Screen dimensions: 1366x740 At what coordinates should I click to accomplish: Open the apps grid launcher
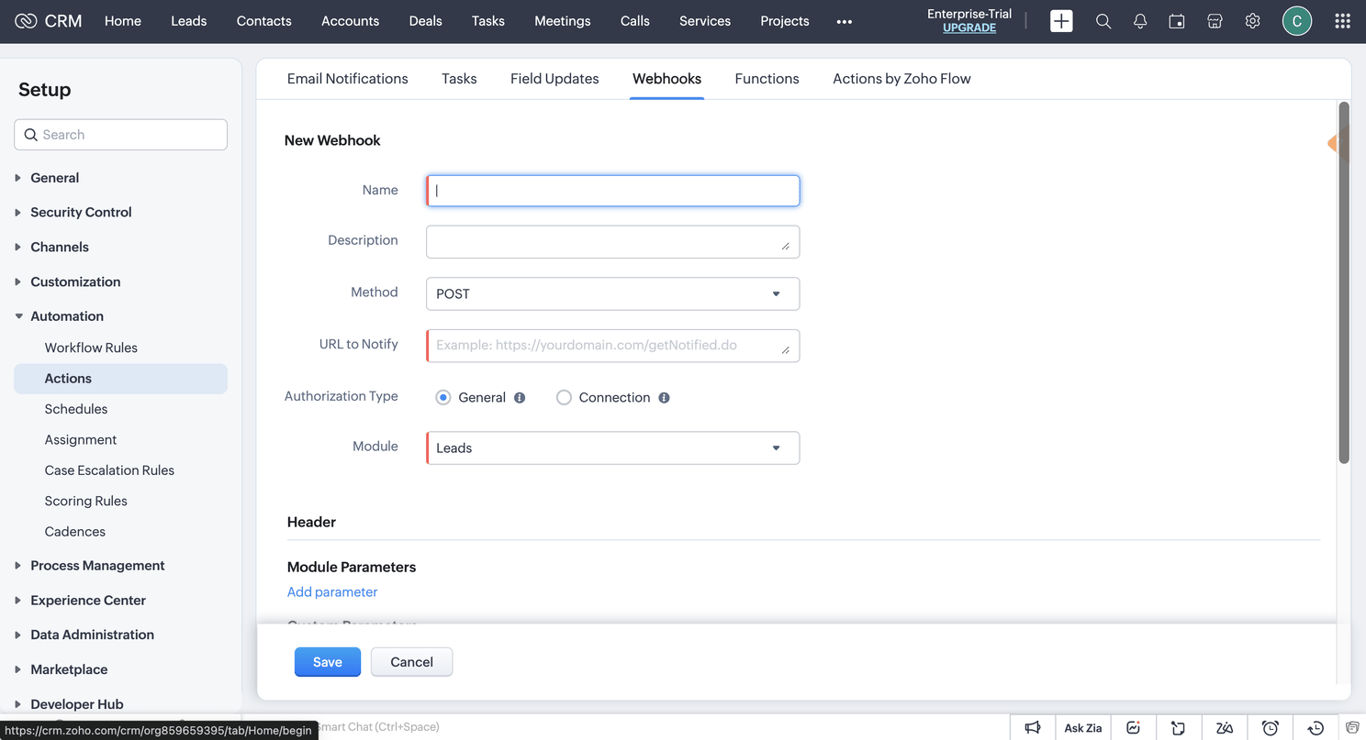click(x=1343, y=21)
